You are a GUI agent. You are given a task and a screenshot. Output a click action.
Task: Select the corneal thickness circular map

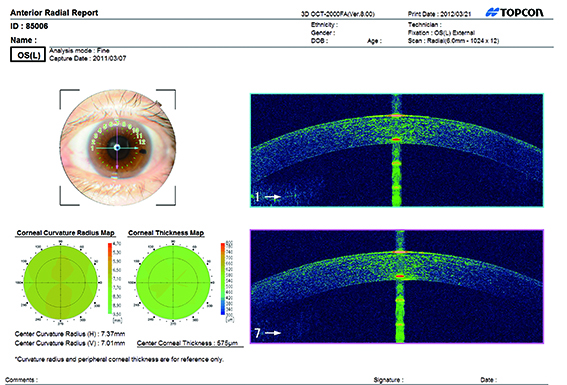173,282
